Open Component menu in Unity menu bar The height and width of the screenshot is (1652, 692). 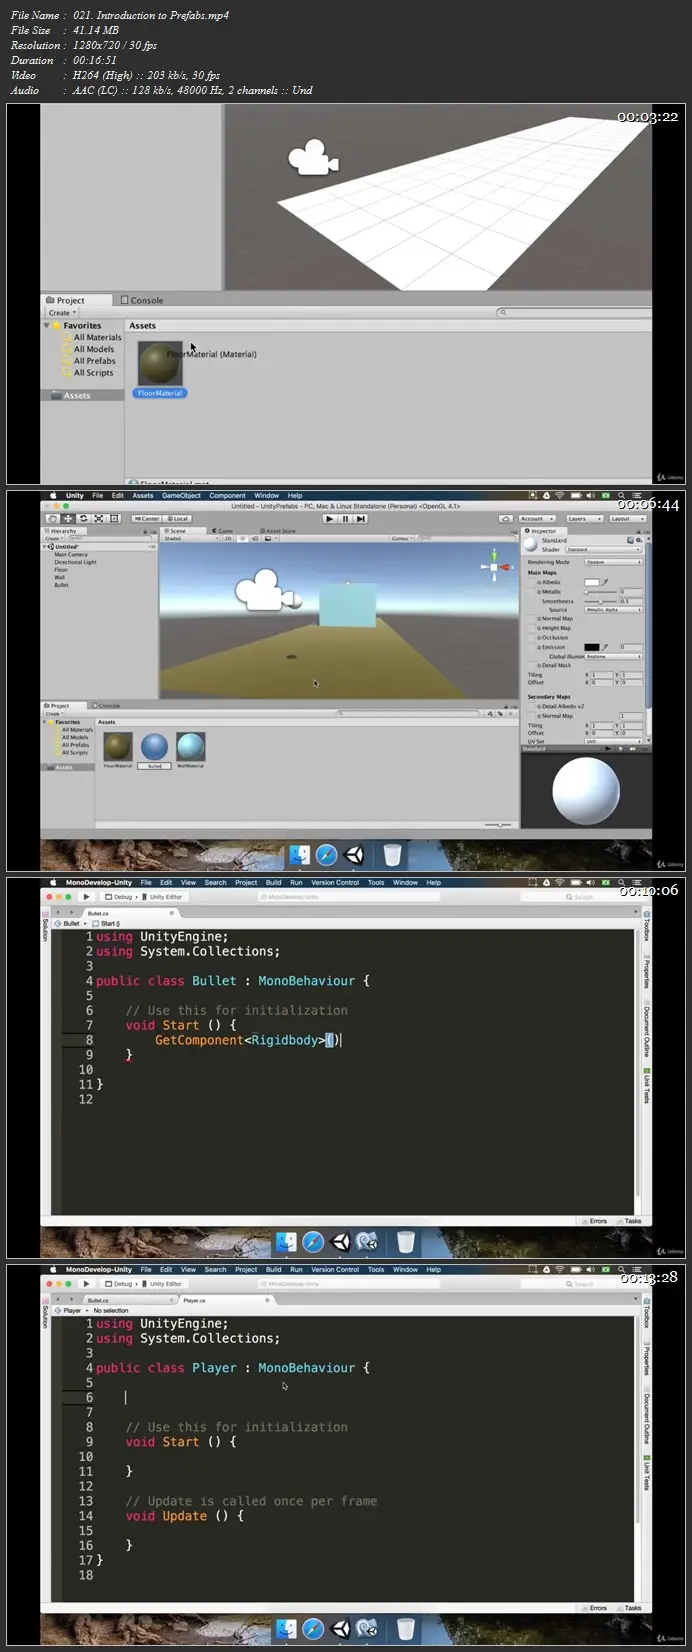[x=227, y=495]
